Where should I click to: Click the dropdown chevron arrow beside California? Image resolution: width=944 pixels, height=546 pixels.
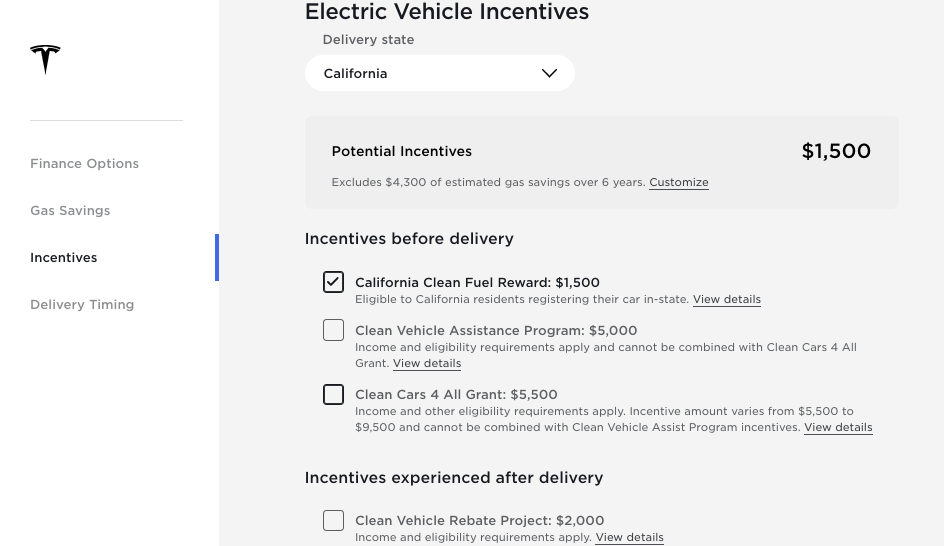click(549, 73)
